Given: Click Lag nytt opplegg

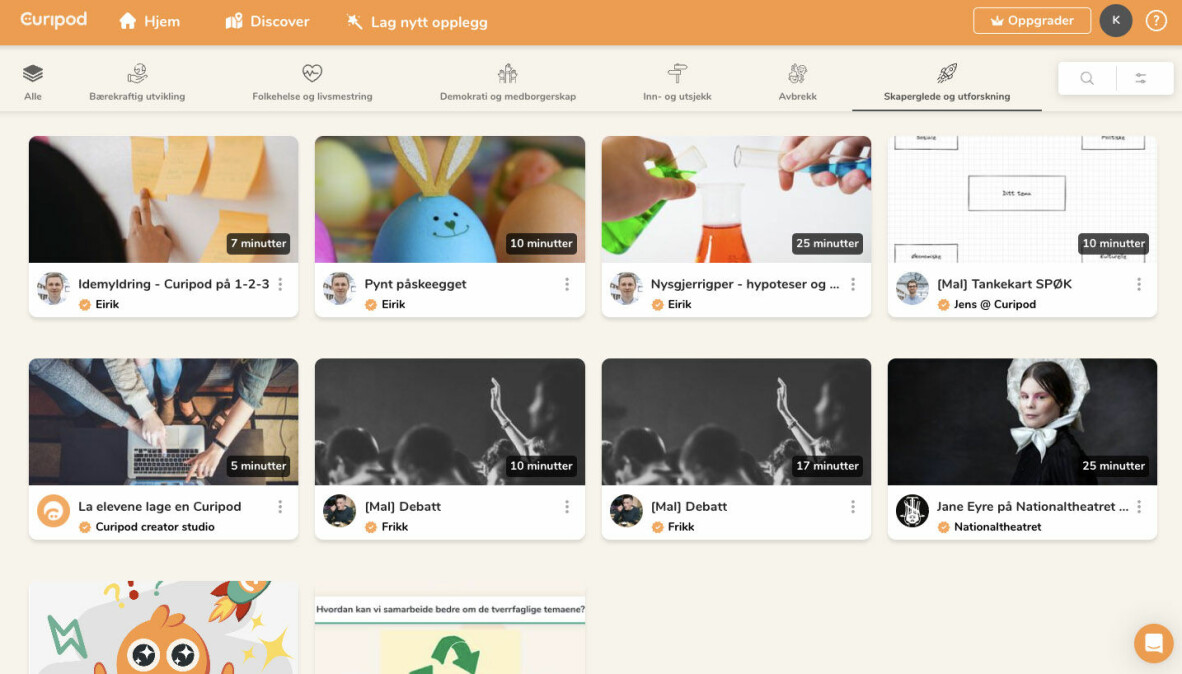Looking at the screenshot, I should [417, 23].
